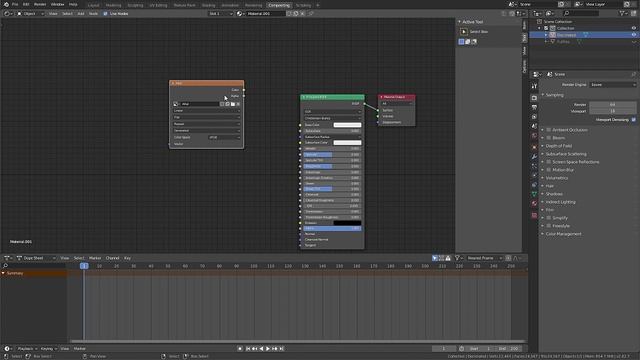This screenshot has height=360, width=640.
Task: Expand the Depth of Field panel
Action: click(558, 146)
